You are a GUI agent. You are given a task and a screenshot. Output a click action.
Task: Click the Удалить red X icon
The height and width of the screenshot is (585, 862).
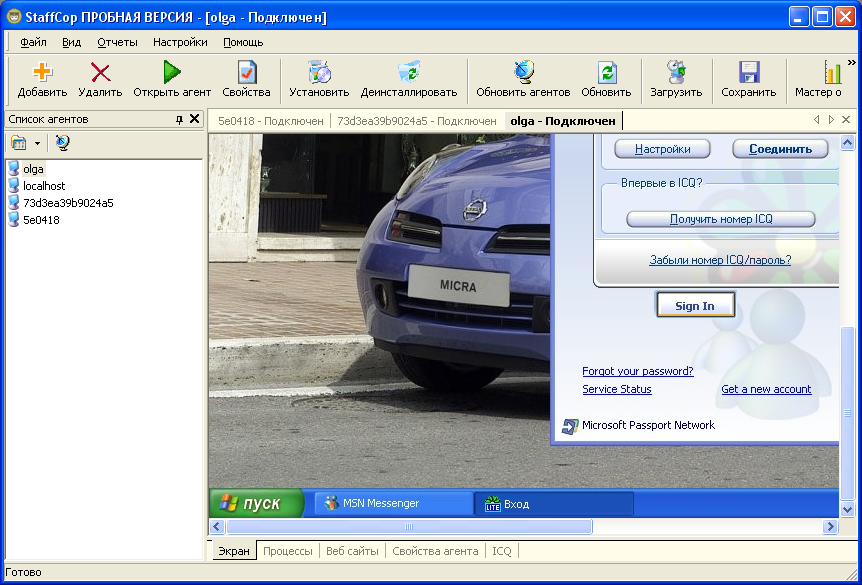pos(100,73)
